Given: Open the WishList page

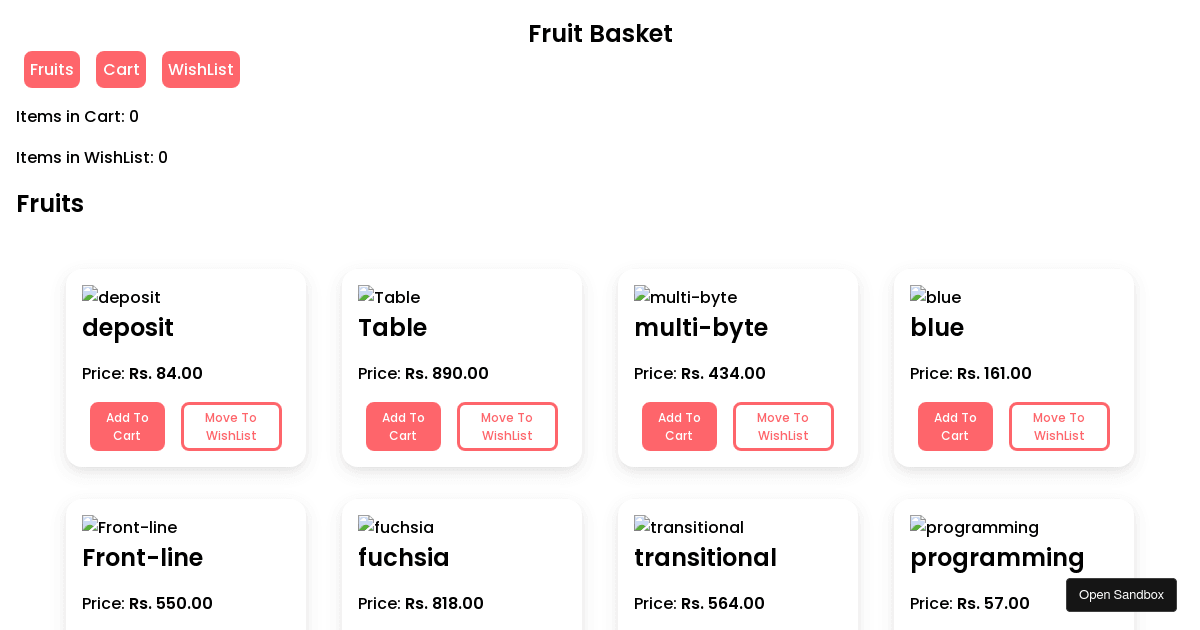Looking at the screenshot, I should coord(200,69).
